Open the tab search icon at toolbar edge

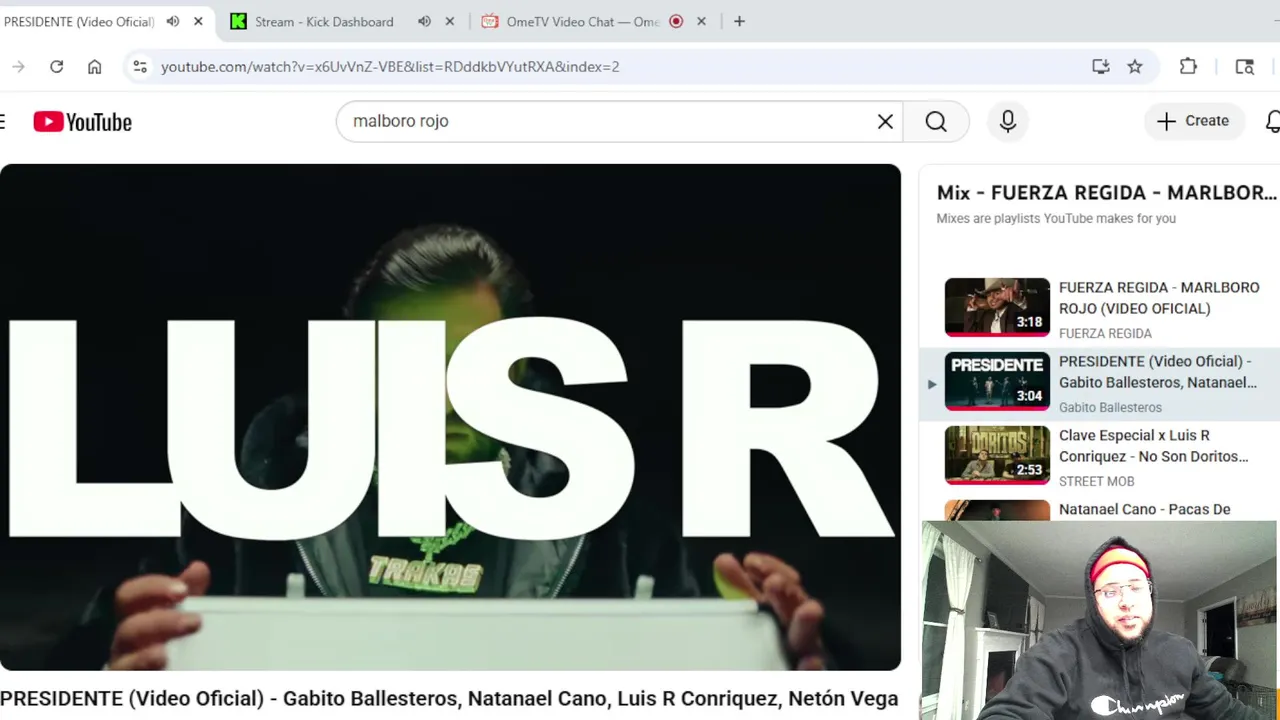(x=1244, y=67)
